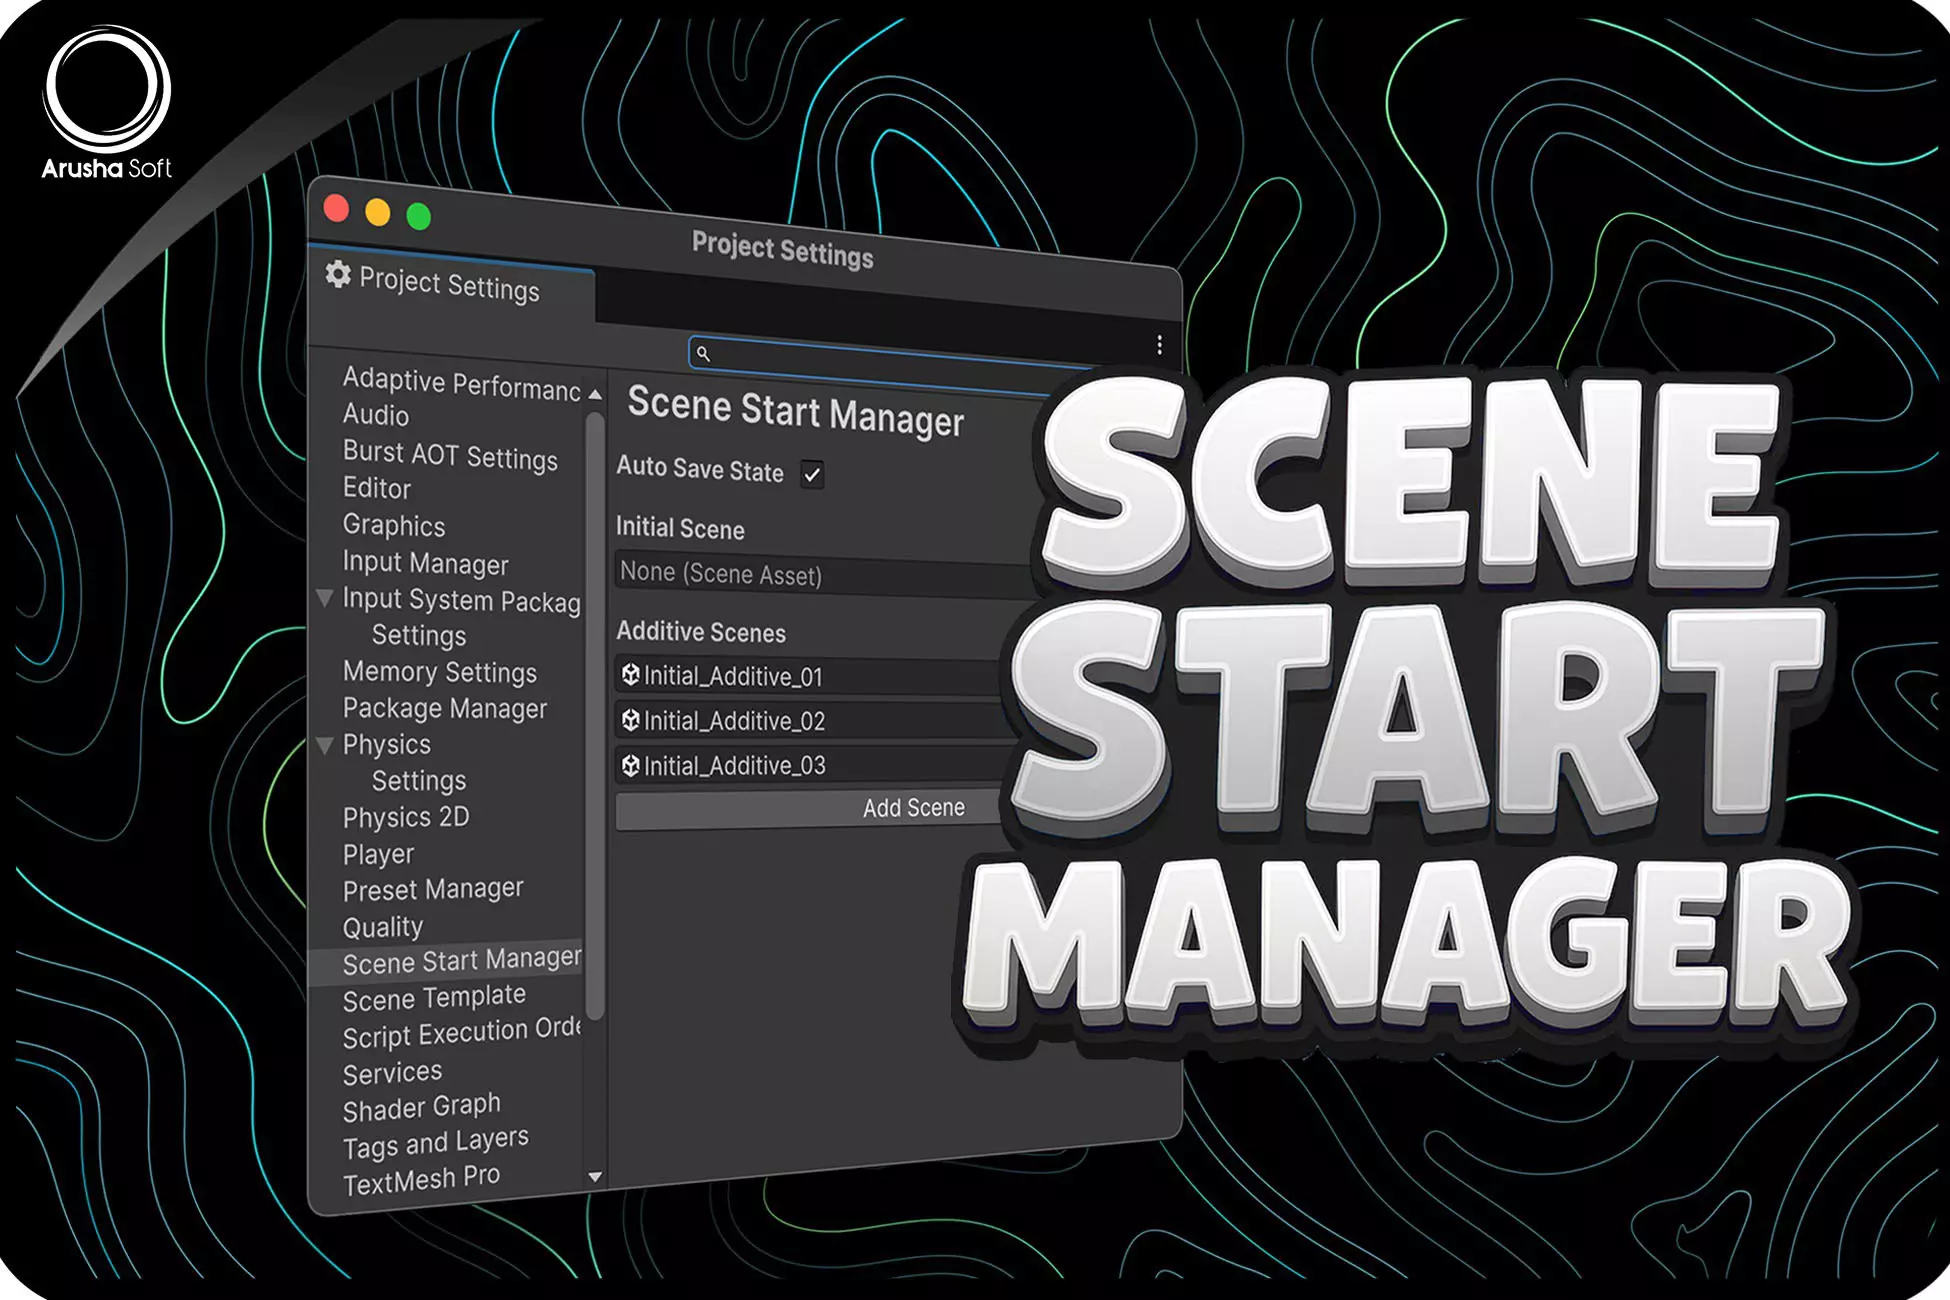The height and width of the screenshot is (1300, 1950).
Task: Open Physics 2D settings
Action: (406, 818)
